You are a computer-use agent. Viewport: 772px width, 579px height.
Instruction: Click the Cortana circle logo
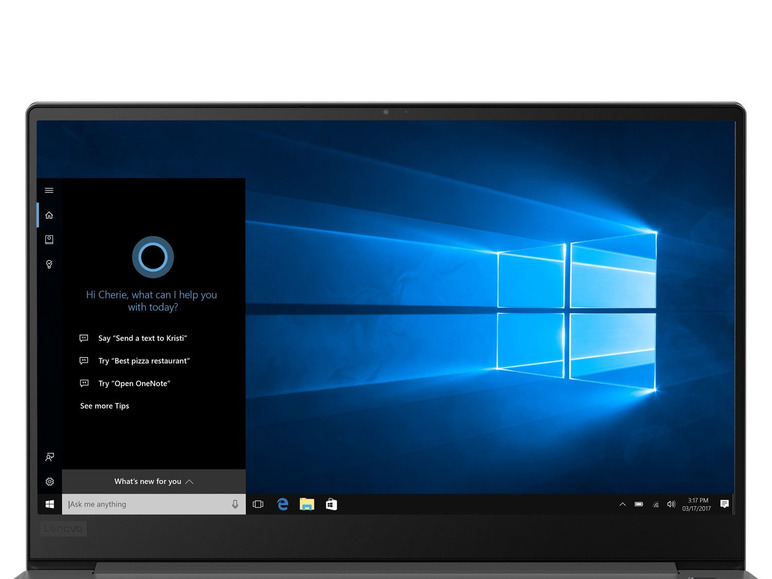(x=152, y=257)
